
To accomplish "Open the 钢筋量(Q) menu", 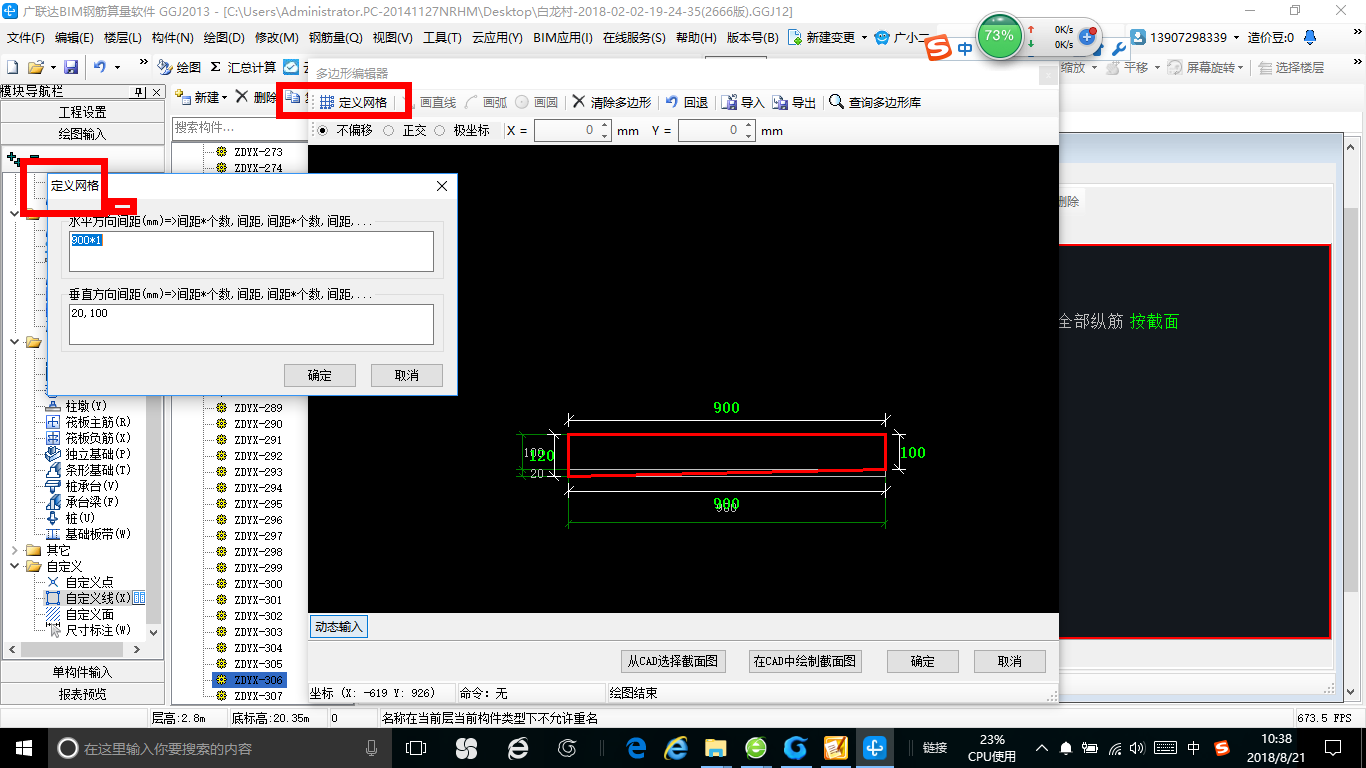I will pyautogui.click(x=336, y=38).
